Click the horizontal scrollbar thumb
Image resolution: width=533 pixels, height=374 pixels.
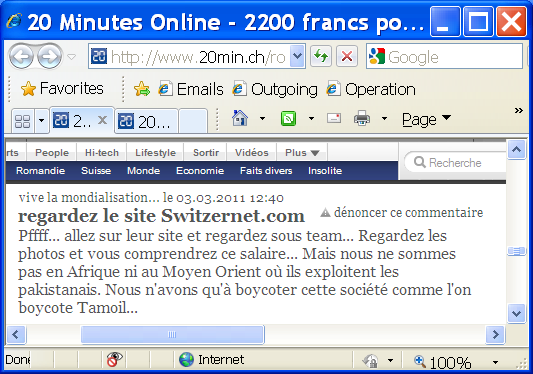click(x=172, y=335)
